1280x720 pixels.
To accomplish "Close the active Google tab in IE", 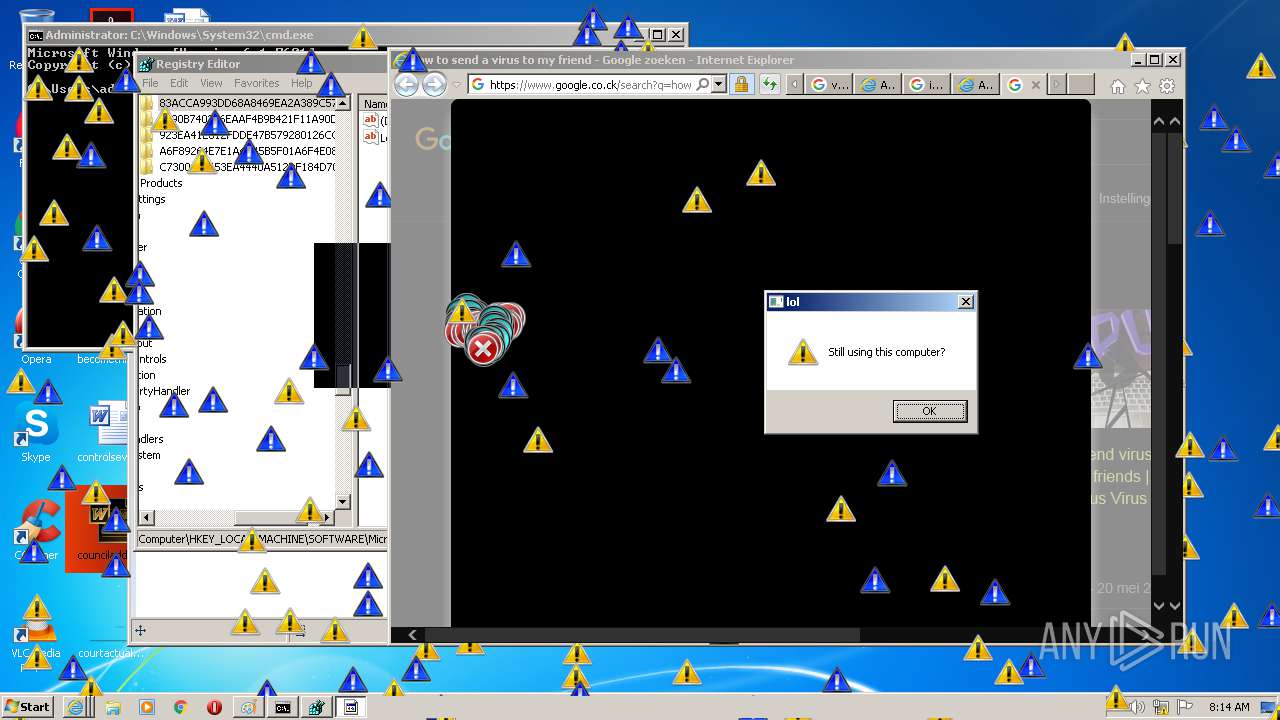I will point(1035,85).
